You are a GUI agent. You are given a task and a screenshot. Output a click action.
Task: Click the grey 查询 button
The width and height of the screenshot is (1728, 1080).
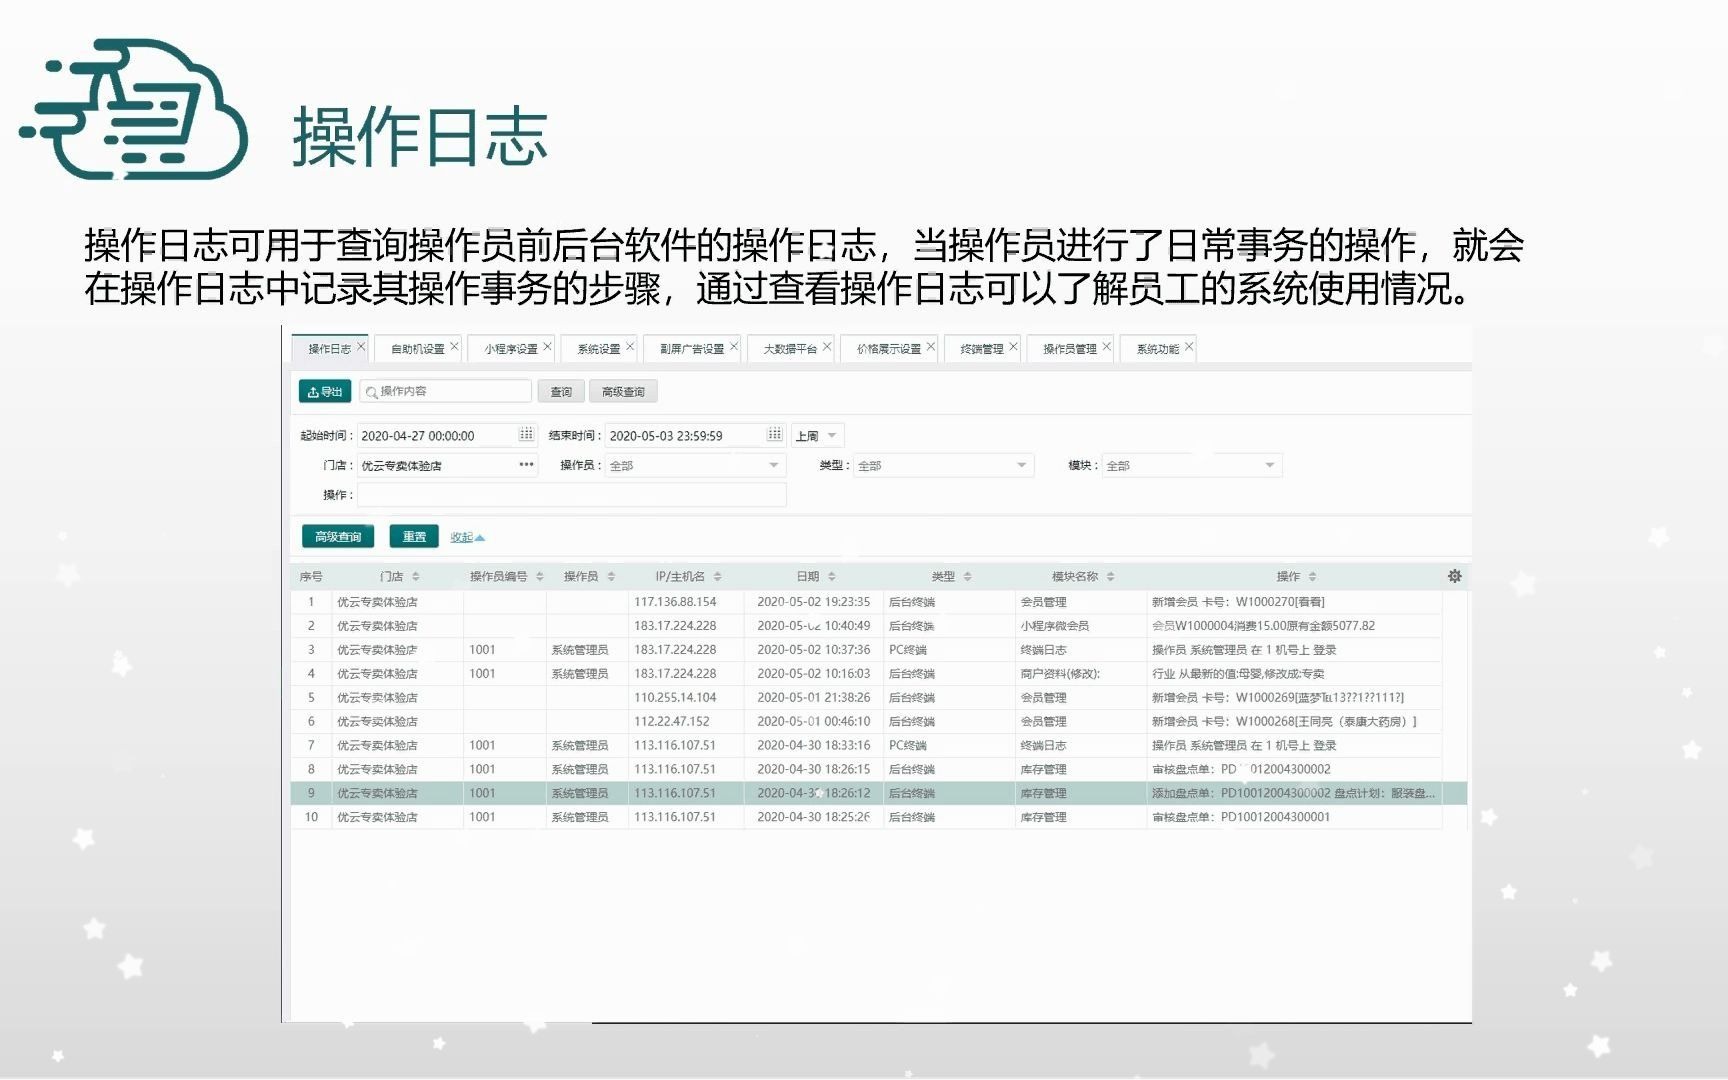point(561,392)
